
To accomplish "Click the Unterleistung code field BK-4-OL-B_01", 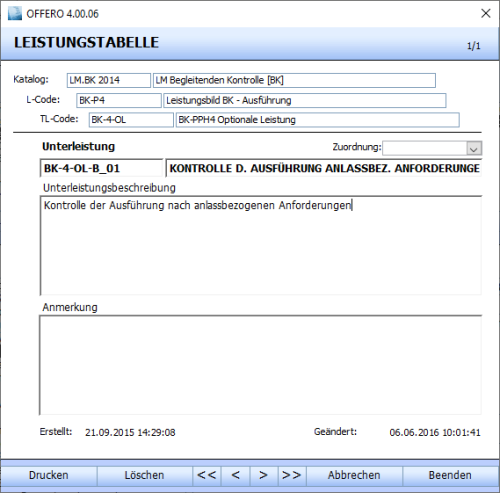I will [101, 168].
